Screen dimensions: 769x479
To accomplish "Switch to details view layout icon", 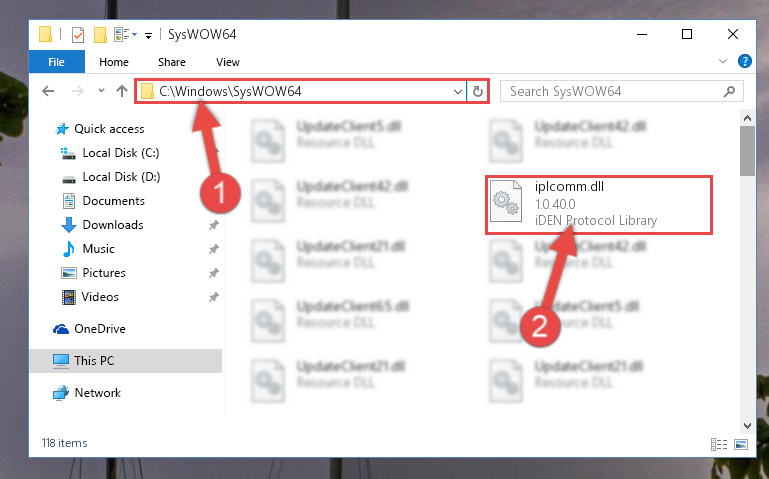I will [718, 444].
